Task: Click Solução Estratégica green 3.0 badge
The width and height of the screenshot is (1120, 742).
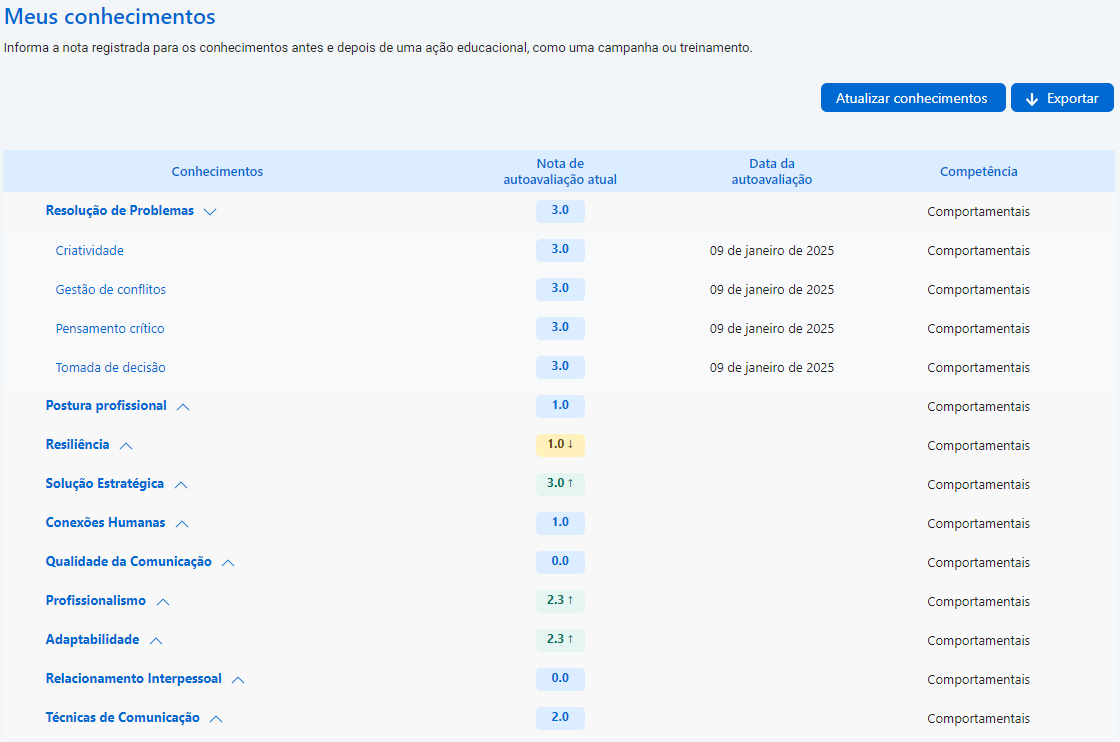Action: (x=560, y=484)
